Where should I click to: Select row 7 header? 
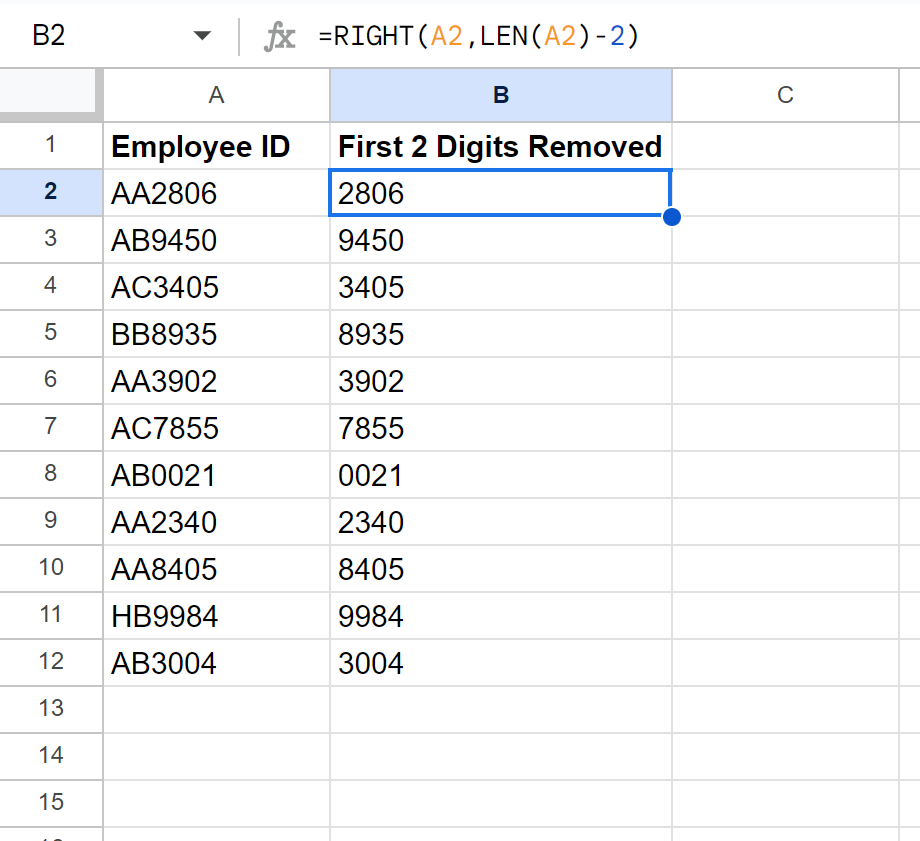point(51,427)
